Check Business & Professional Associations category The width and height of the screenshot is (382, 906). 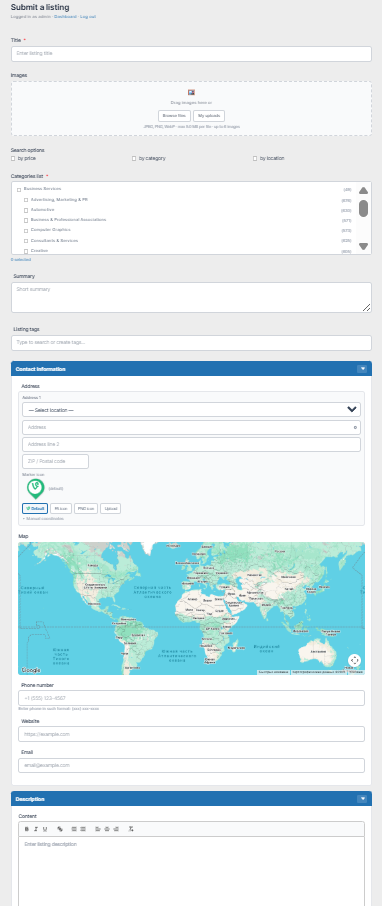26,220
